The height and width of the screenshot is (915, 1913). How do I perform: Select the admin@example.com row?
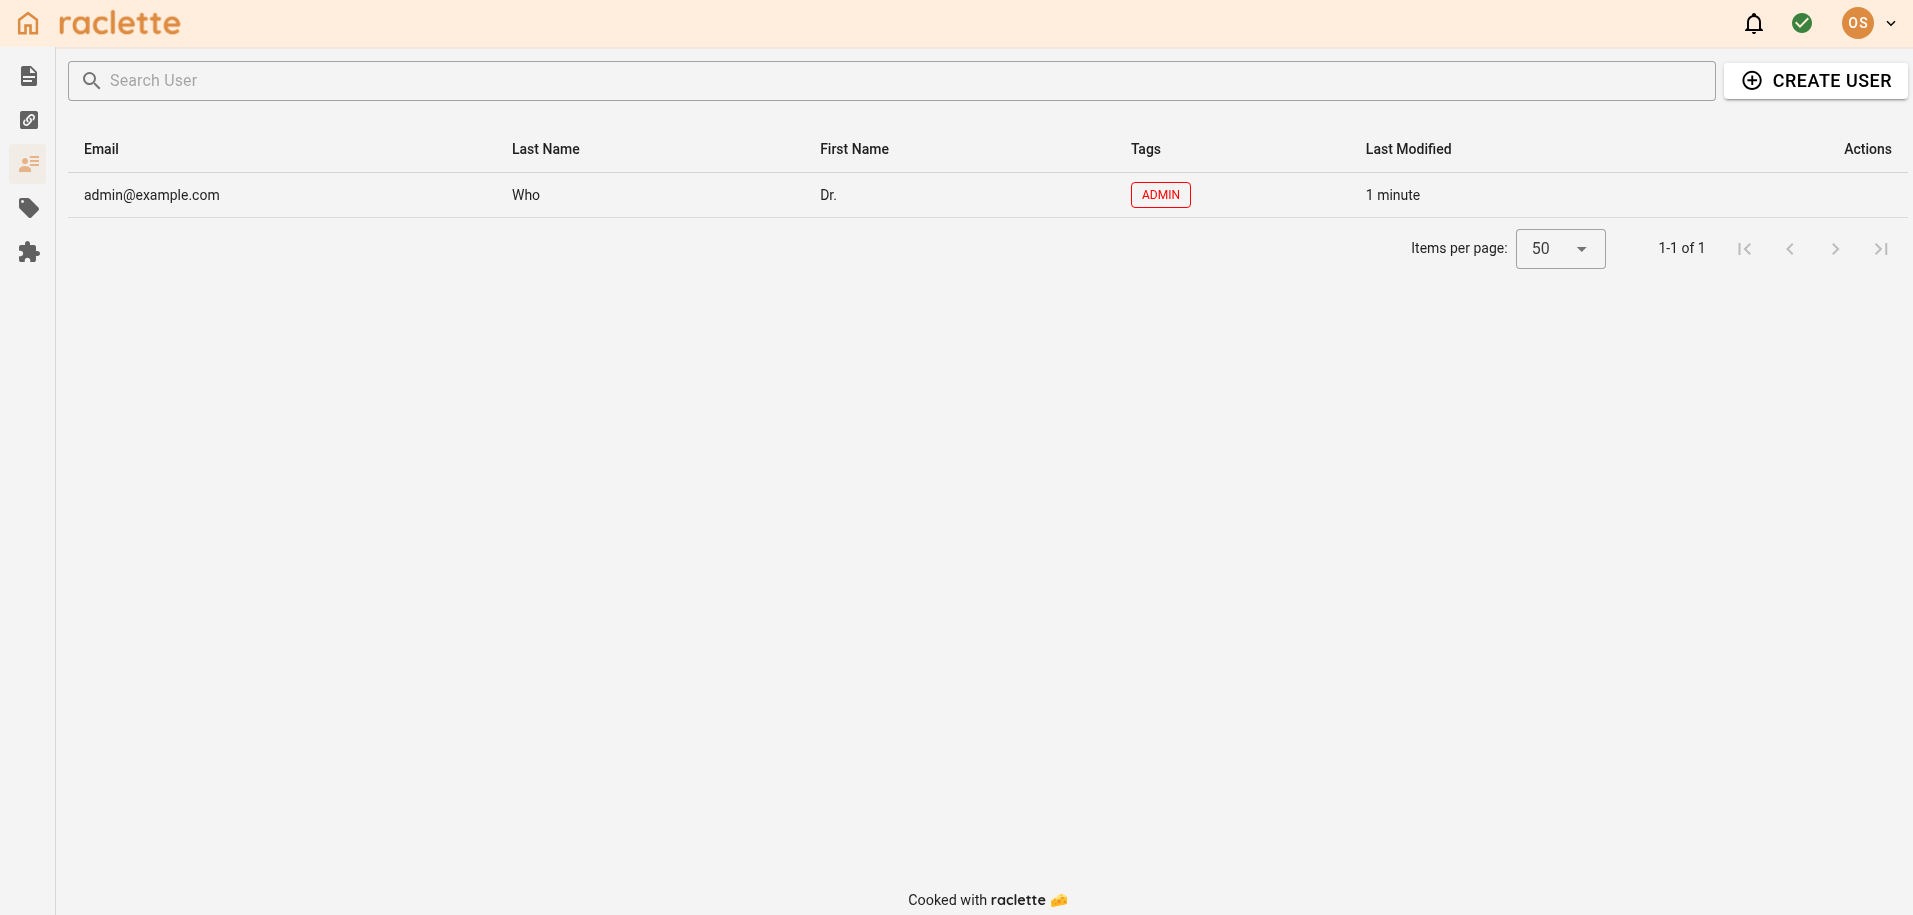coord(151,195)
